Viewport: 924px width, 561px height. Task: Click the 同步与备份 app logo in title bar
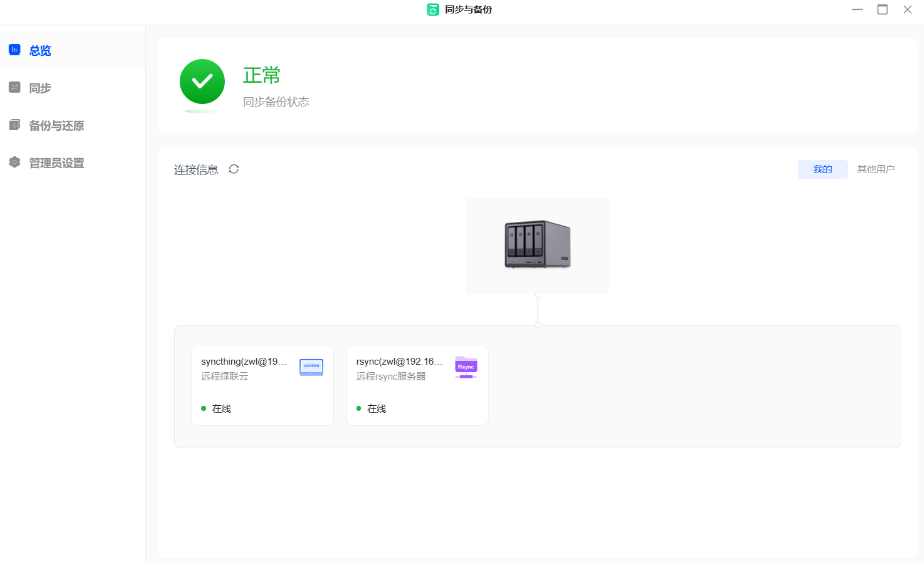433,9
